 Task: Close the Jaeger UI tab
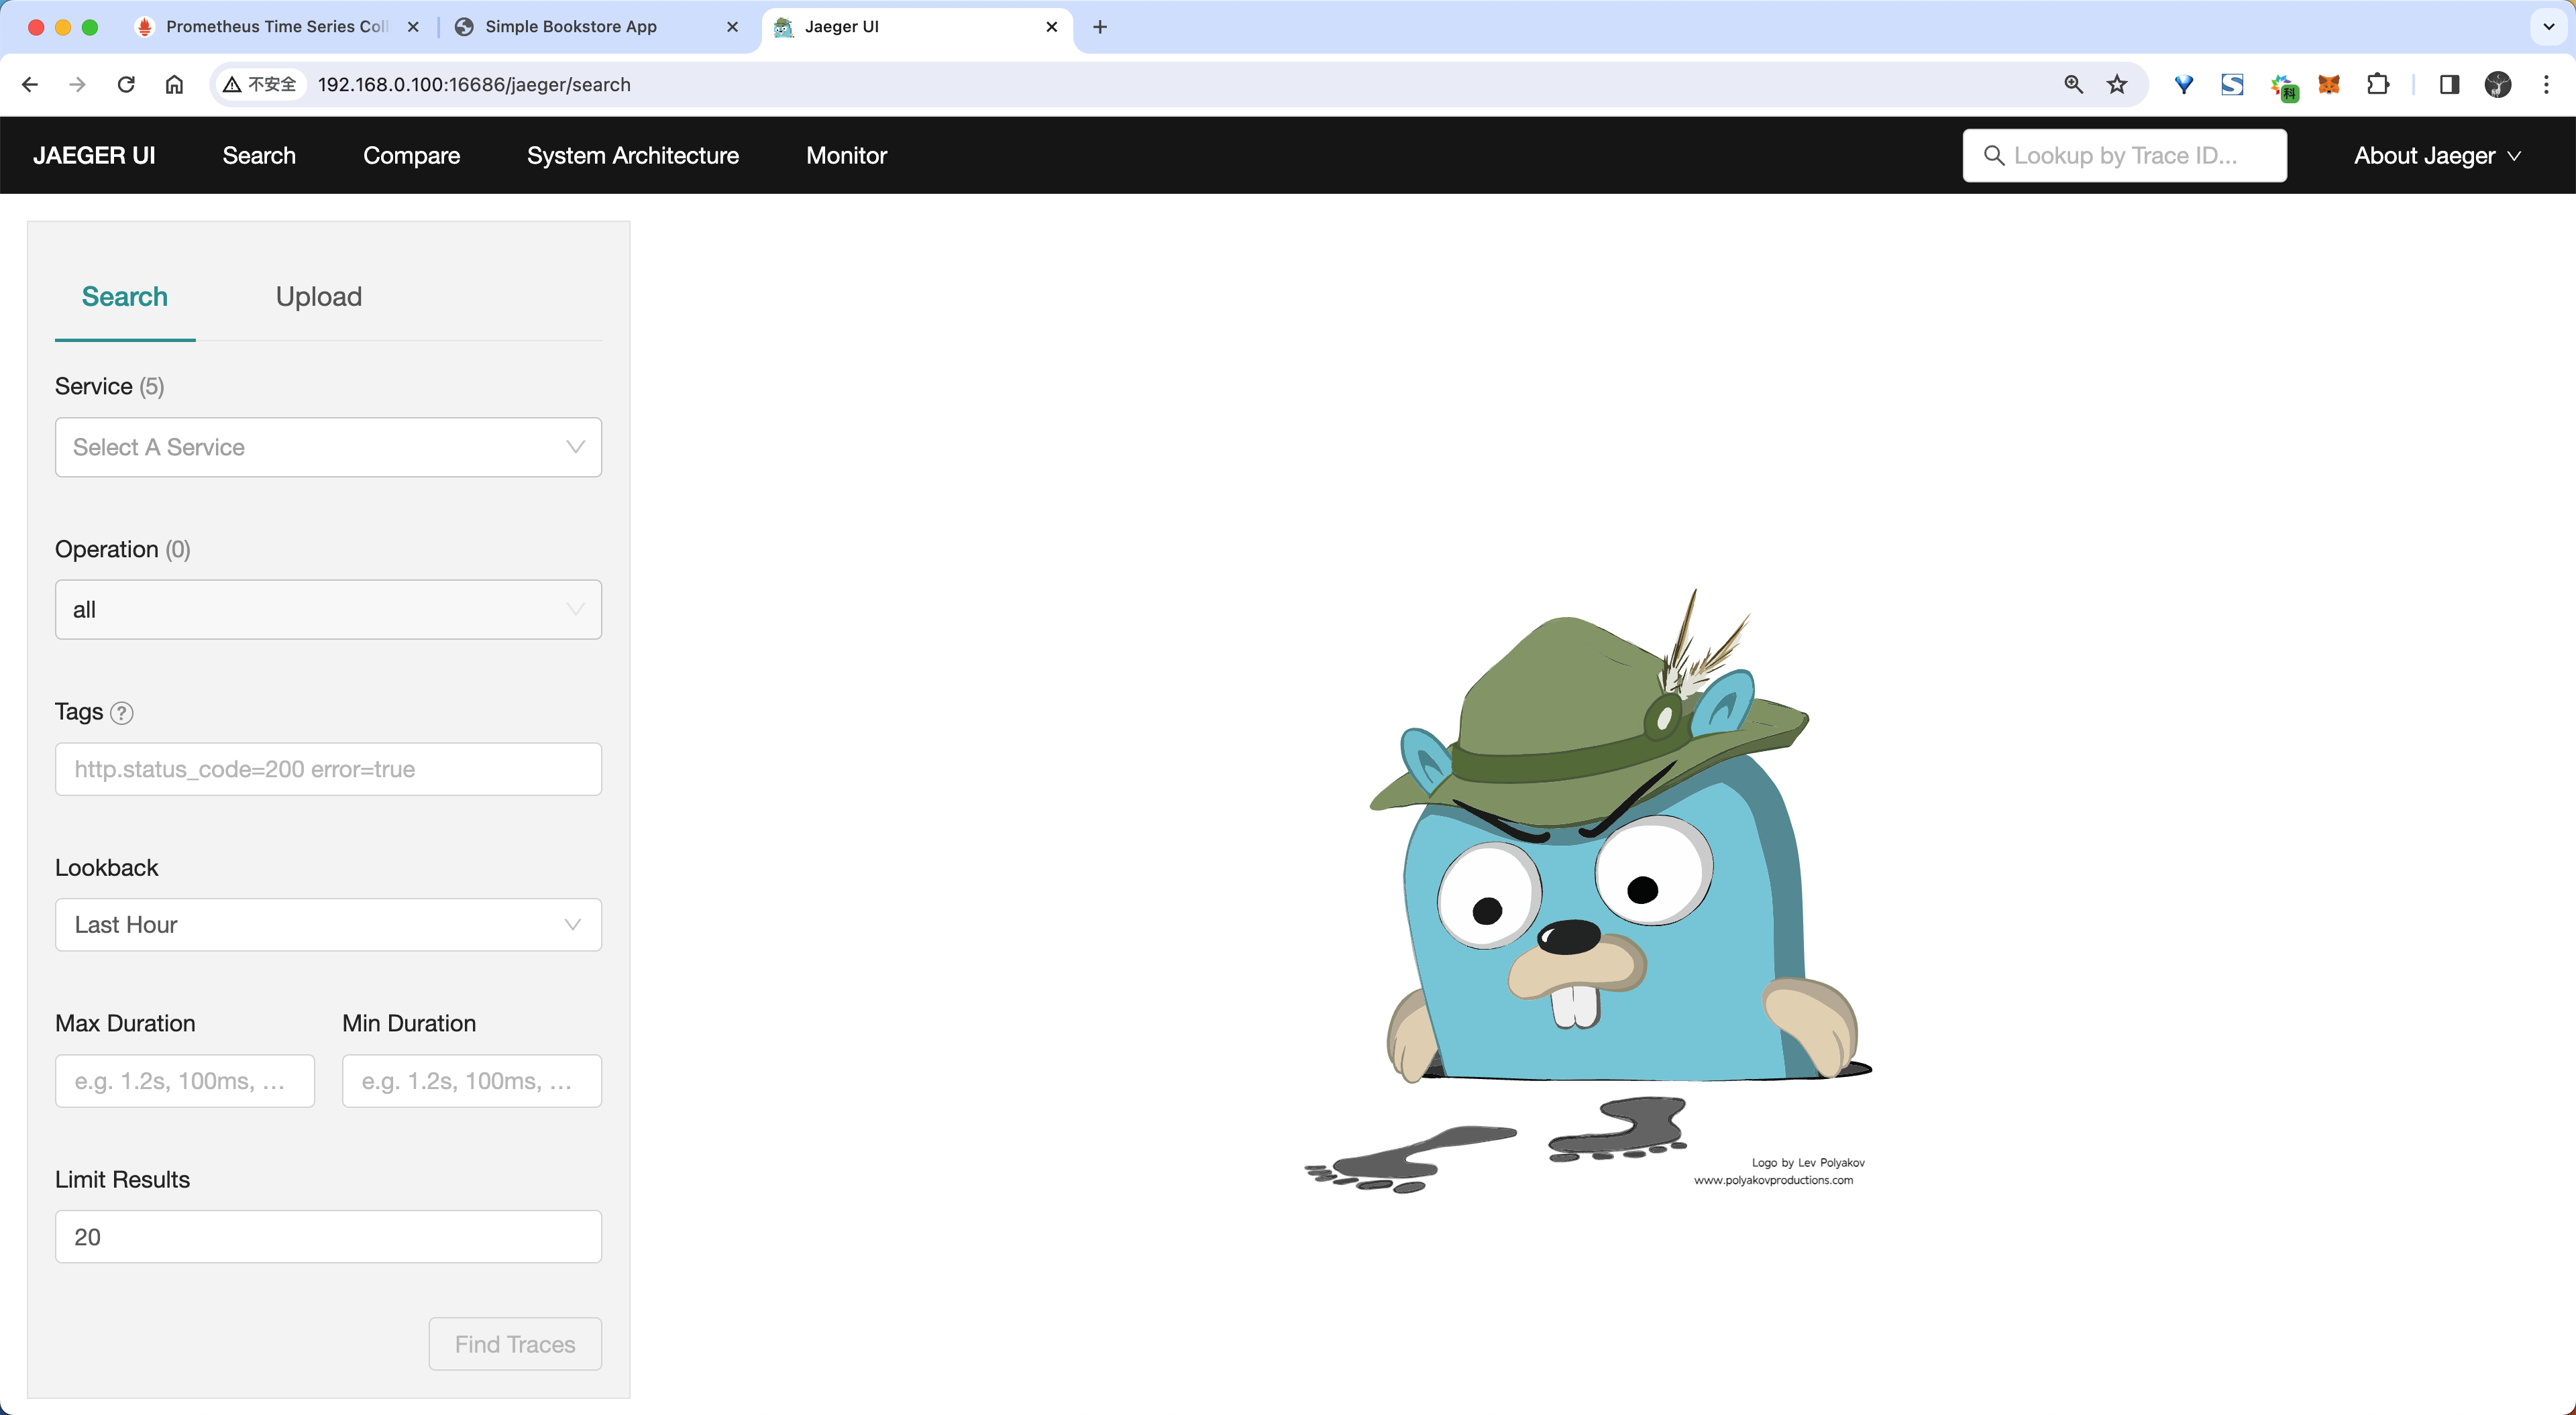click(1051, 27)
